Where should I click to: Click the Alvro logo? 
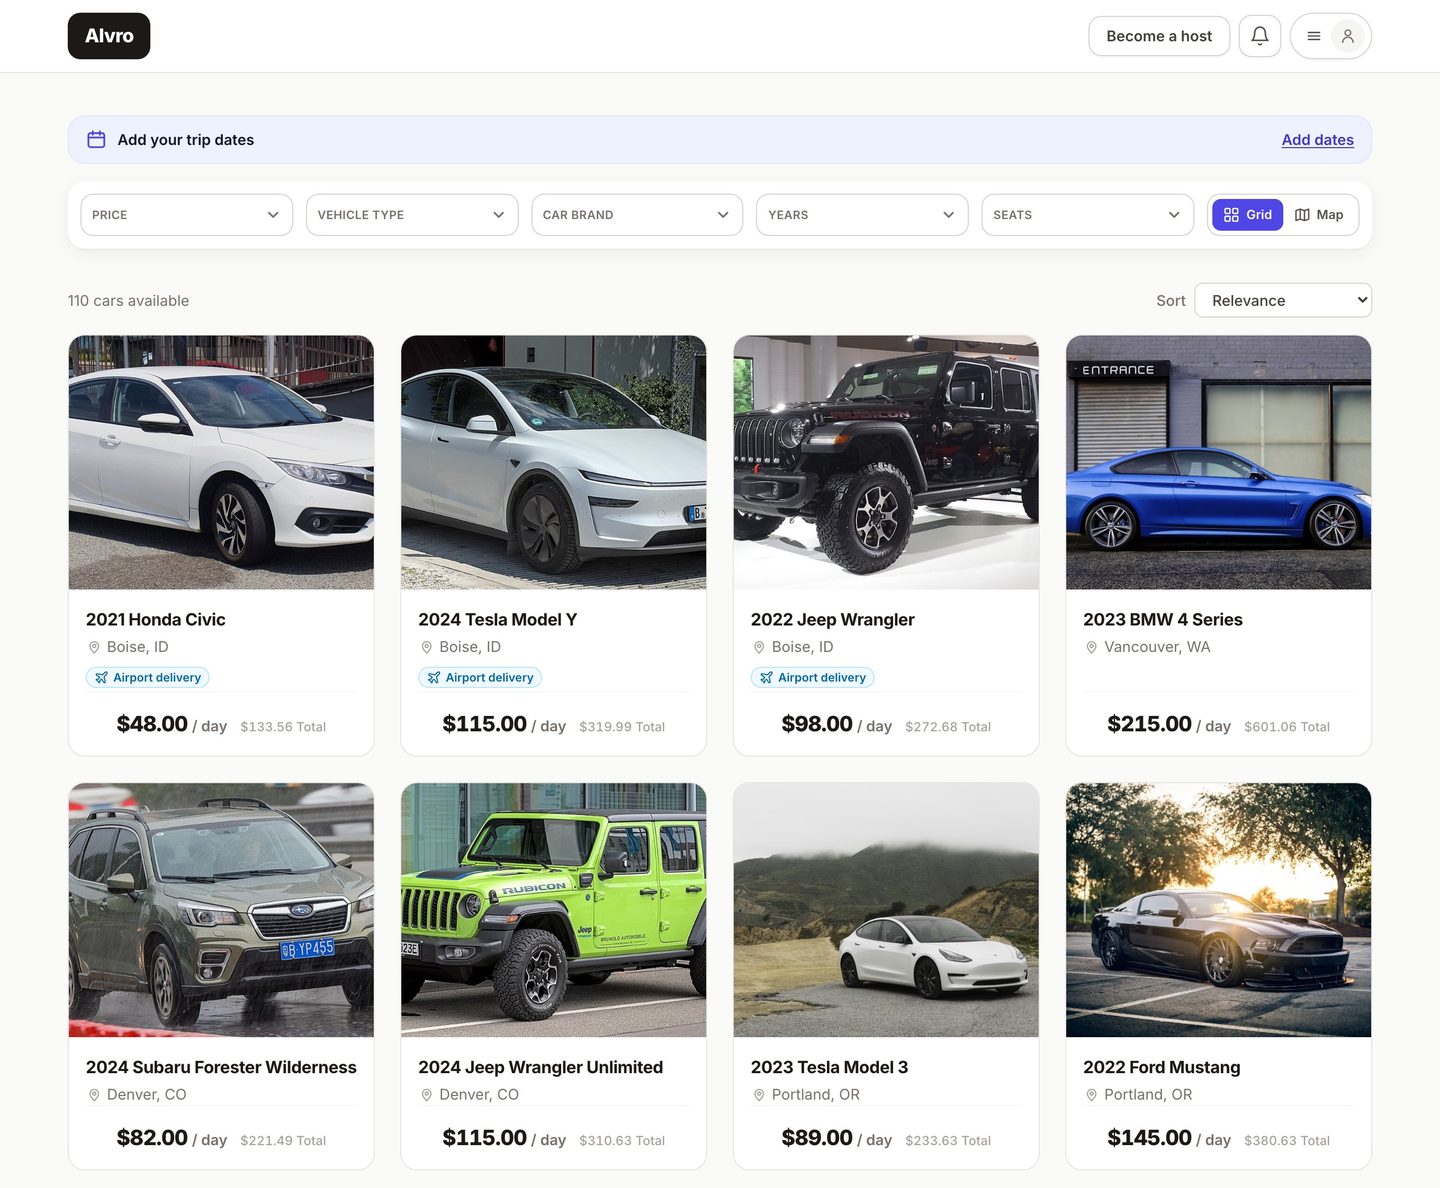coord(109,36)
